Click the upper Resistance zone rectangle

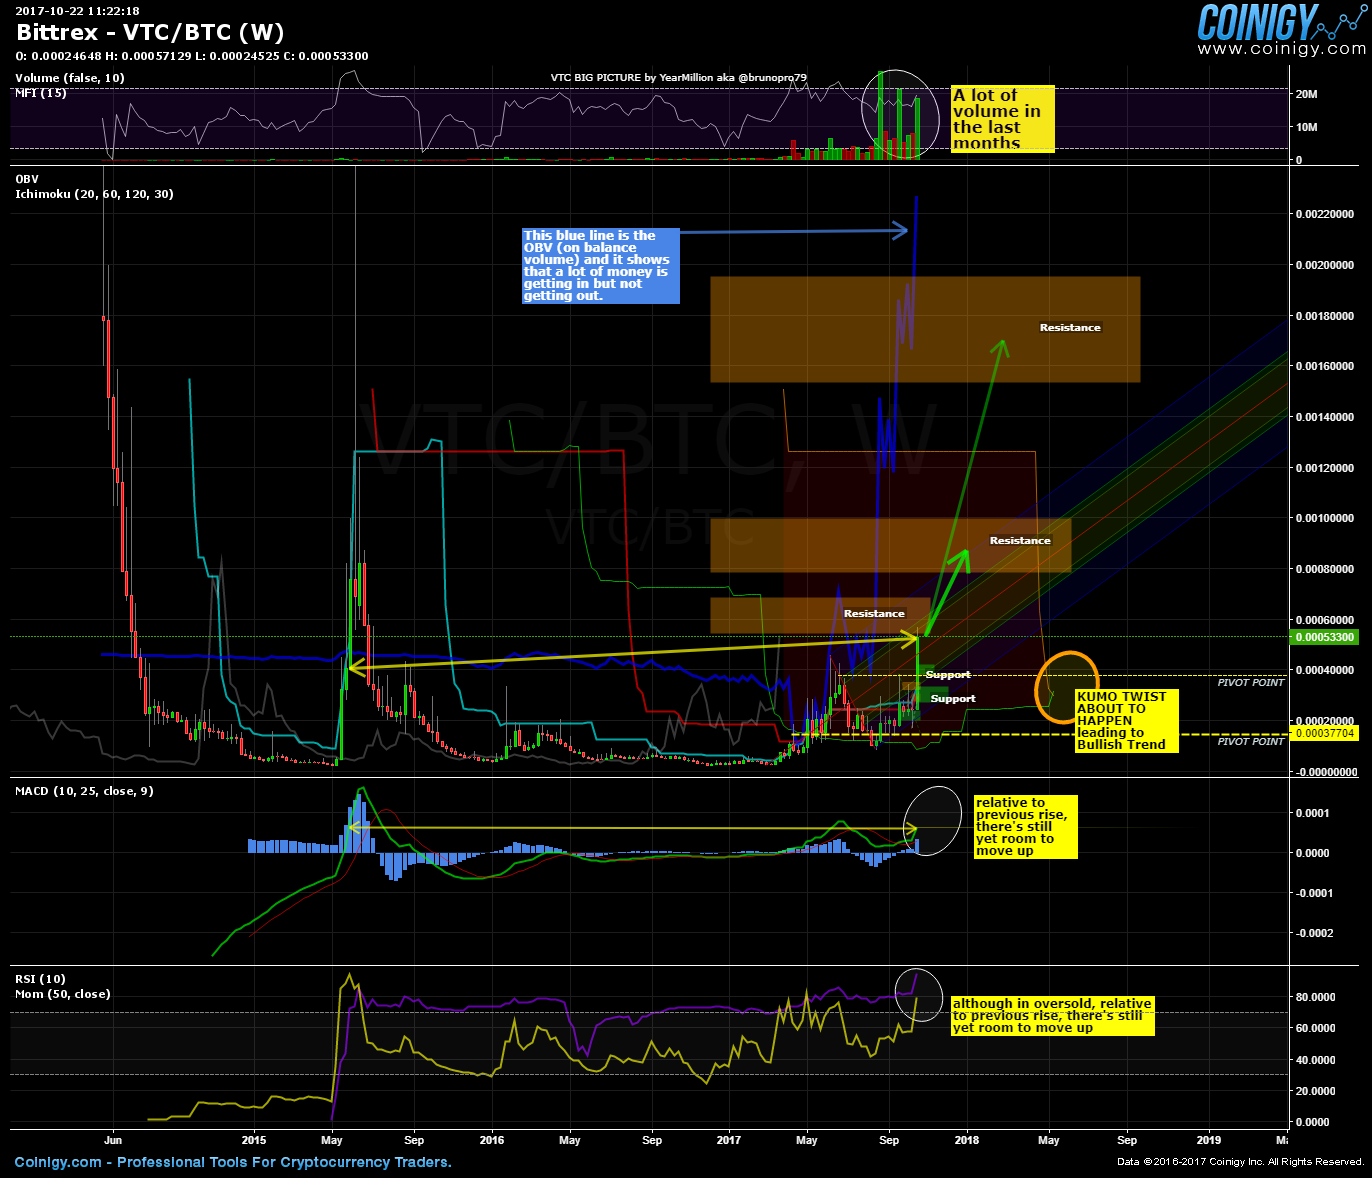click(x=924, y=328)
